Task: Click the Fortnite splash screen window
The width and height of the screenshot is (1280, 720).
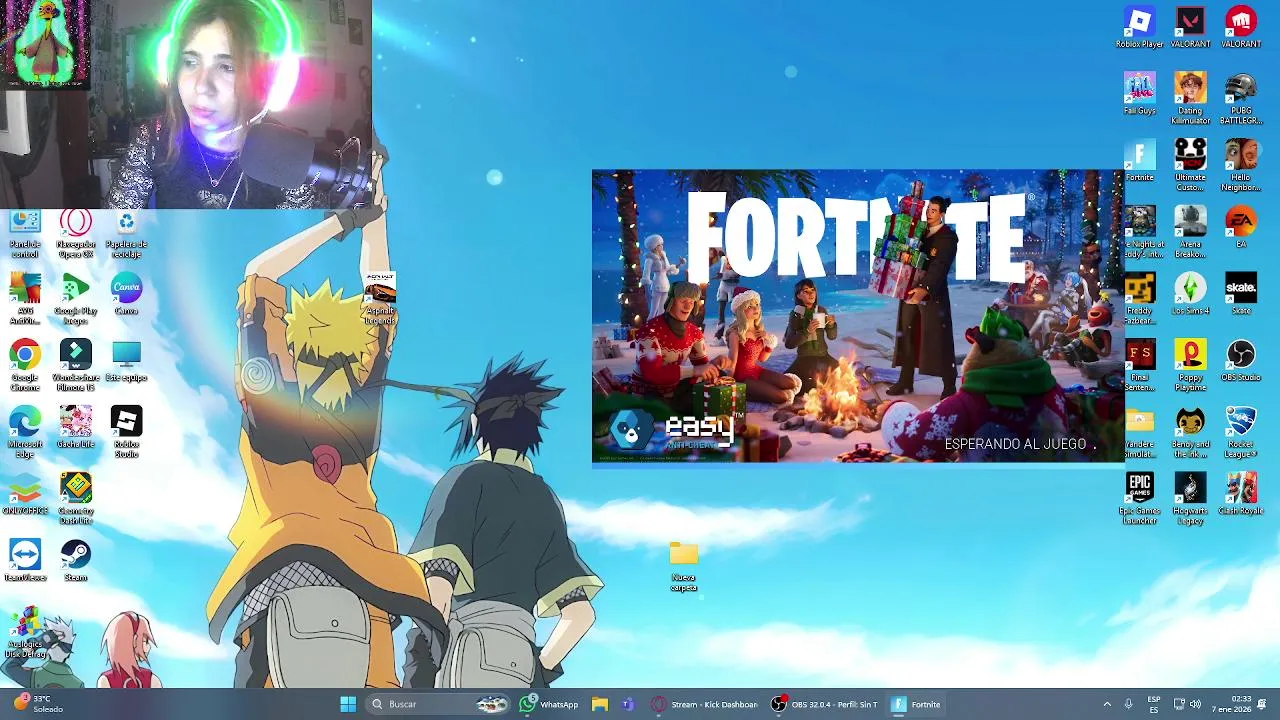Action: [858, 316]
